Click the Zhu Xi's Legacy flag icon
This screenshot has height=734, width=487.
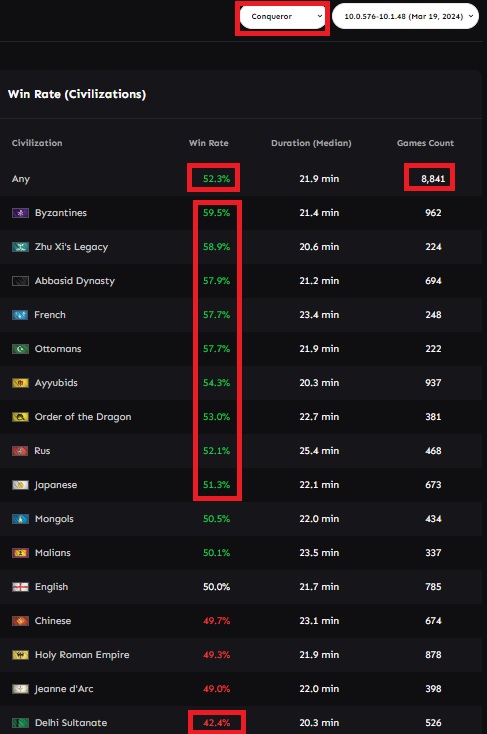[x=20, y=247]
